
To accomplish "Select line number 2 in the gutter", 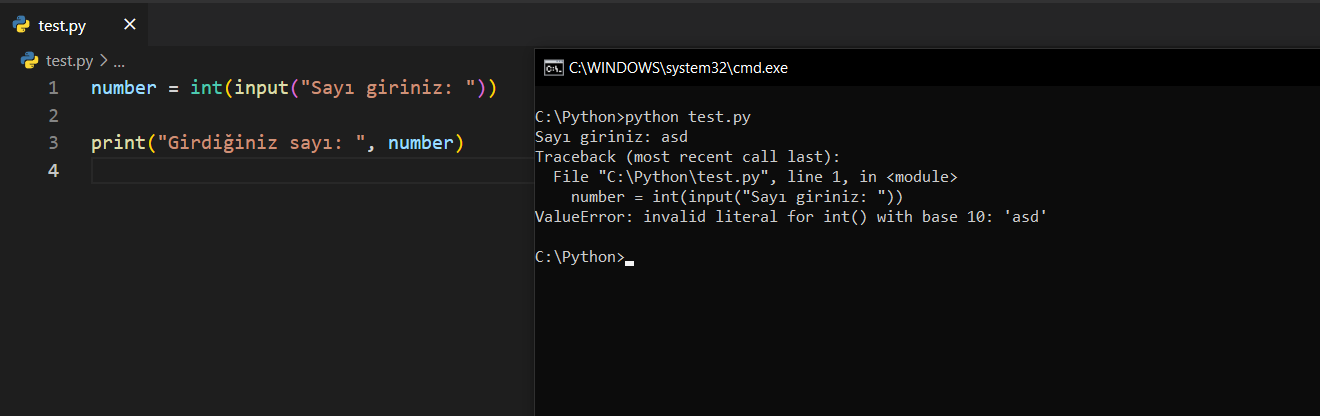I will coord(52,116).
